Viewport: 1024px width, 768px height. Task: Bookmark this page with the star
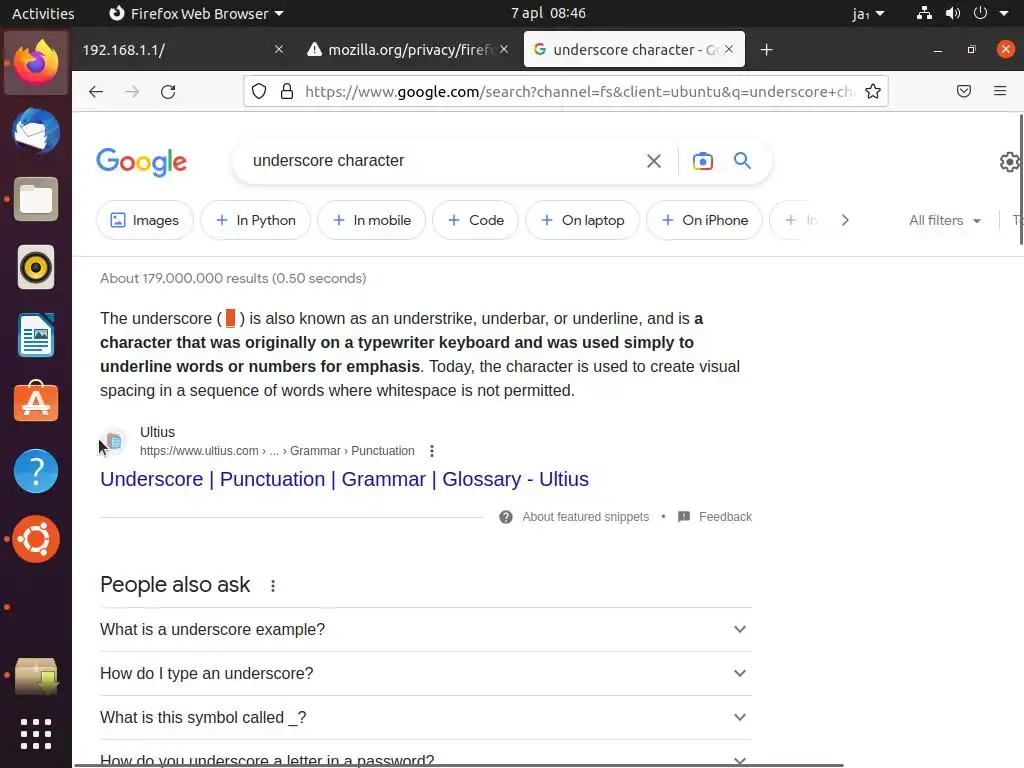click(x=872, y=91)
